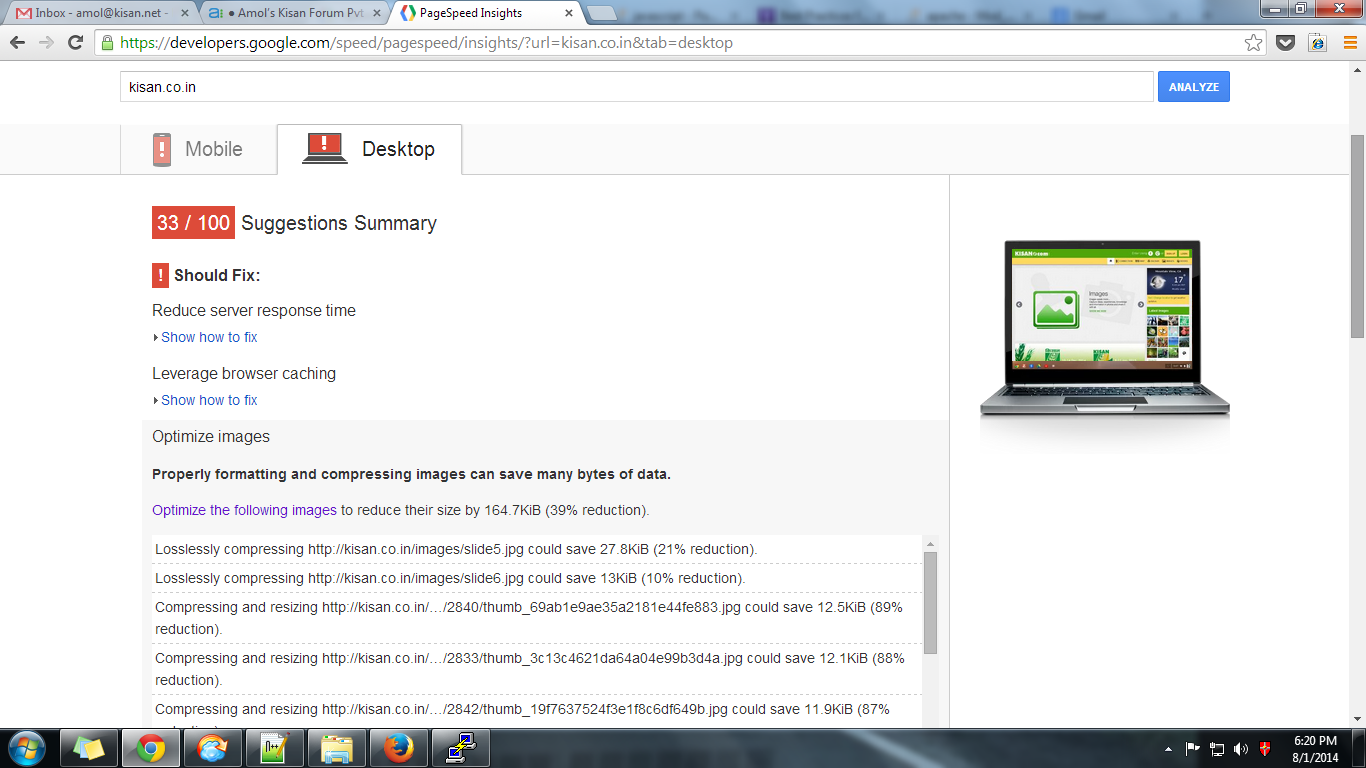This screenshot has height=768, width=1366.
Task: Open Notepad++ from the taskbar
Action: coord(274,748)
